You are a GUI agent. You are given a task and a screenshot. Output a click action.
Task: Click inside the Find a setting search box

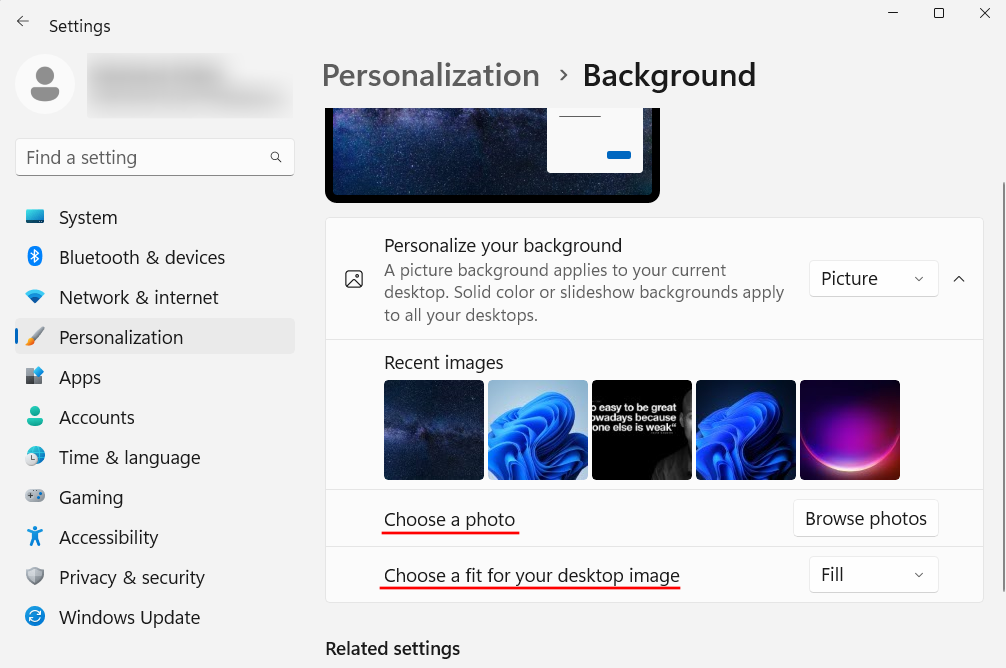(154, 157)
